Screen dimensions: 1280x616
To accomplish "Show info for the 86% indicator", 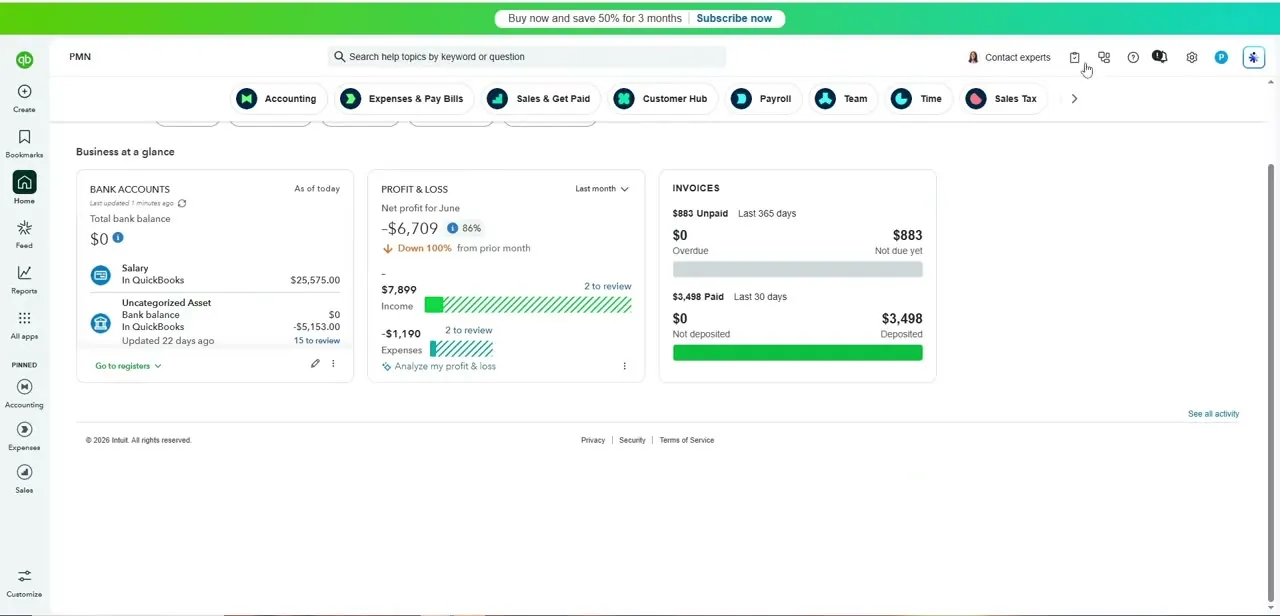I will [453, 228].
